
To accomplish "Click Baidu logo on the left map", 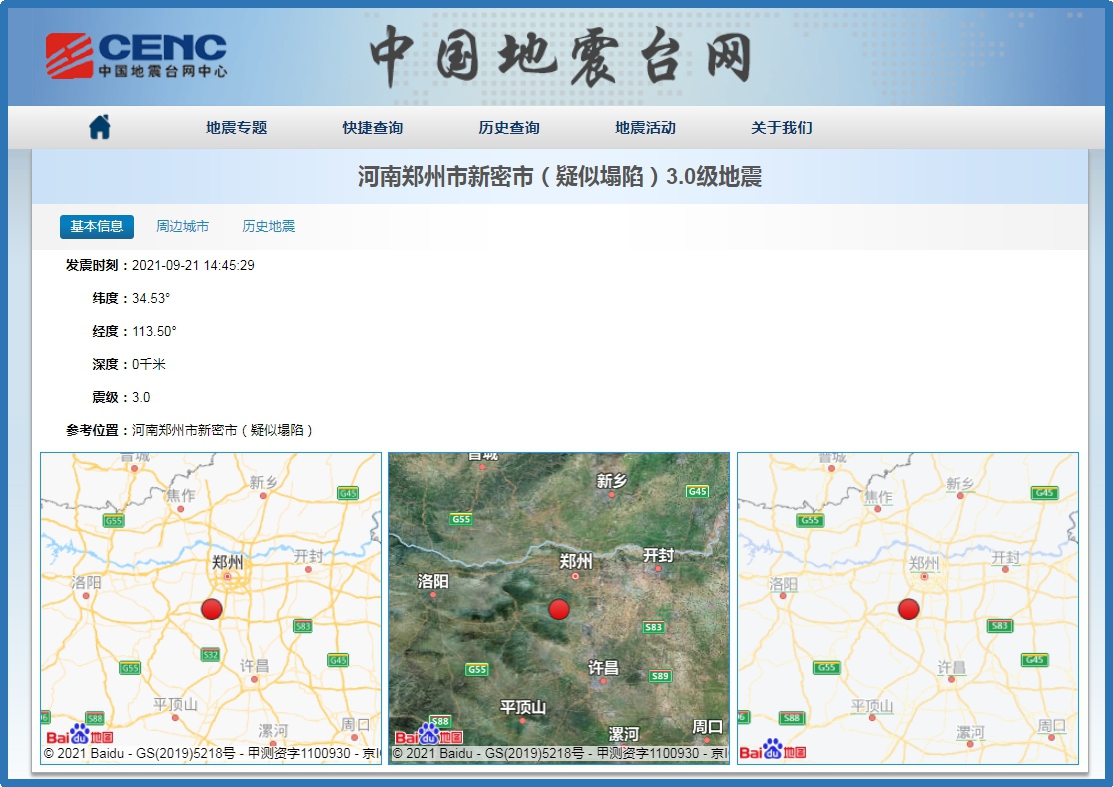I will pos(79,735).
